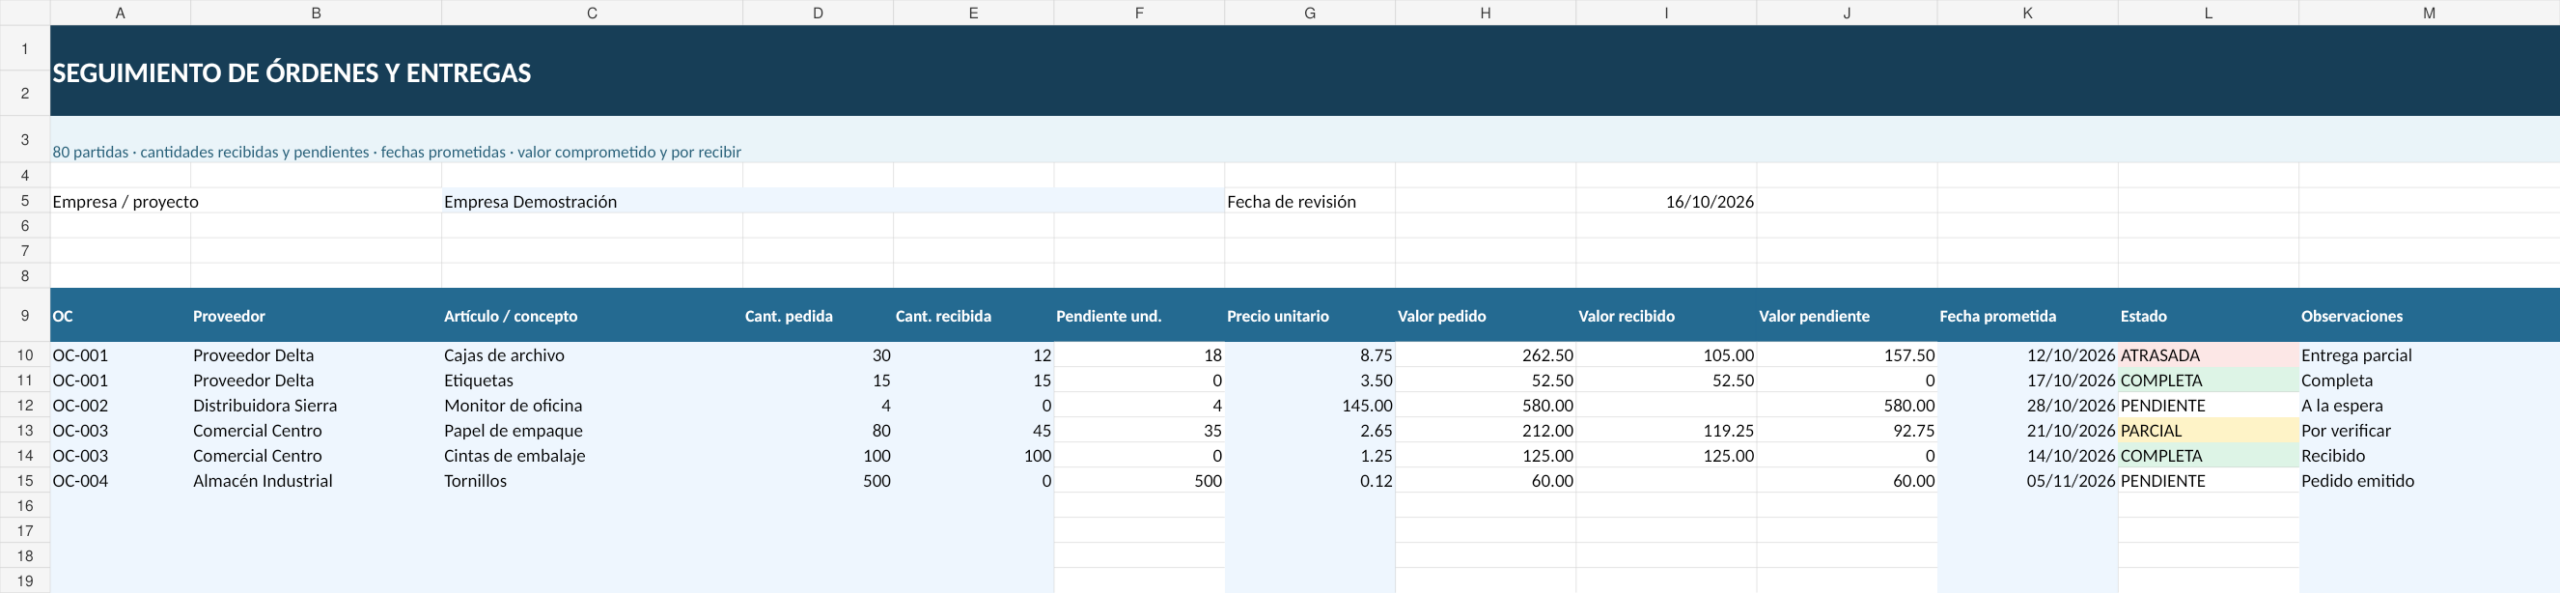This screenshot has height=593, width=2560.
Task: Click the 'Precio unitario' header cell
Action: [1310, 316]
